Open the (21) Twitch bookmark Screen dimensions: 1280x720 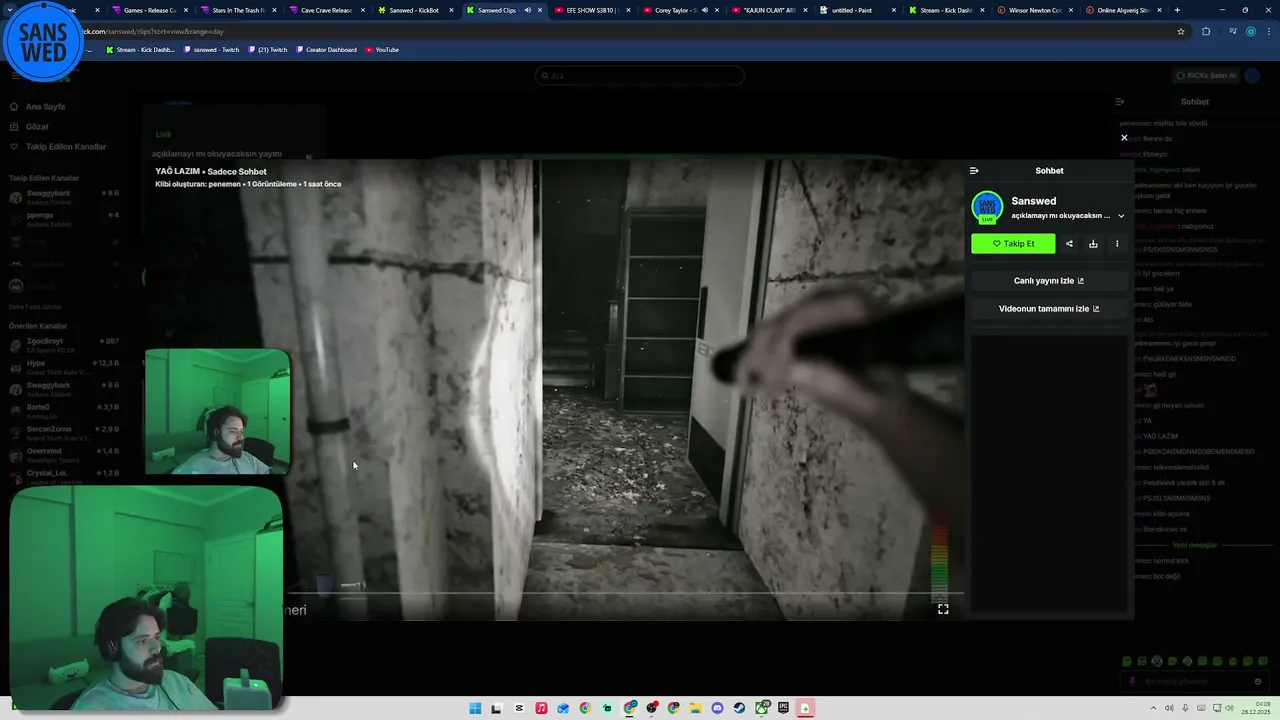(267, 49)
